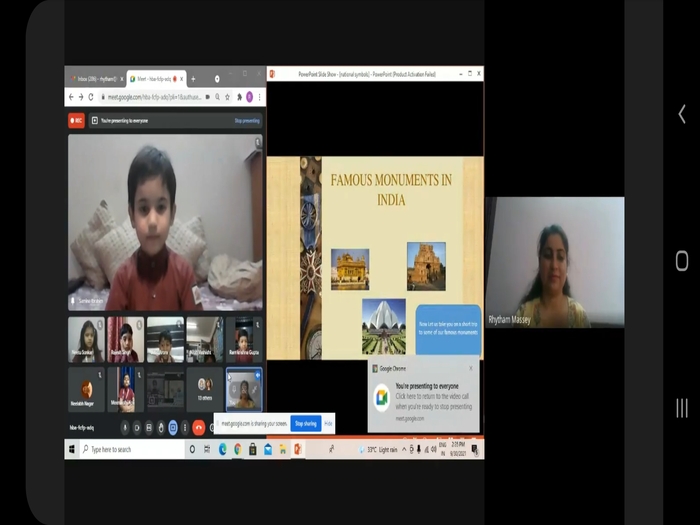This screenshot has width=700, height=525.
Task: Tap the Android recent apps button
Action: tap(682, 408)
